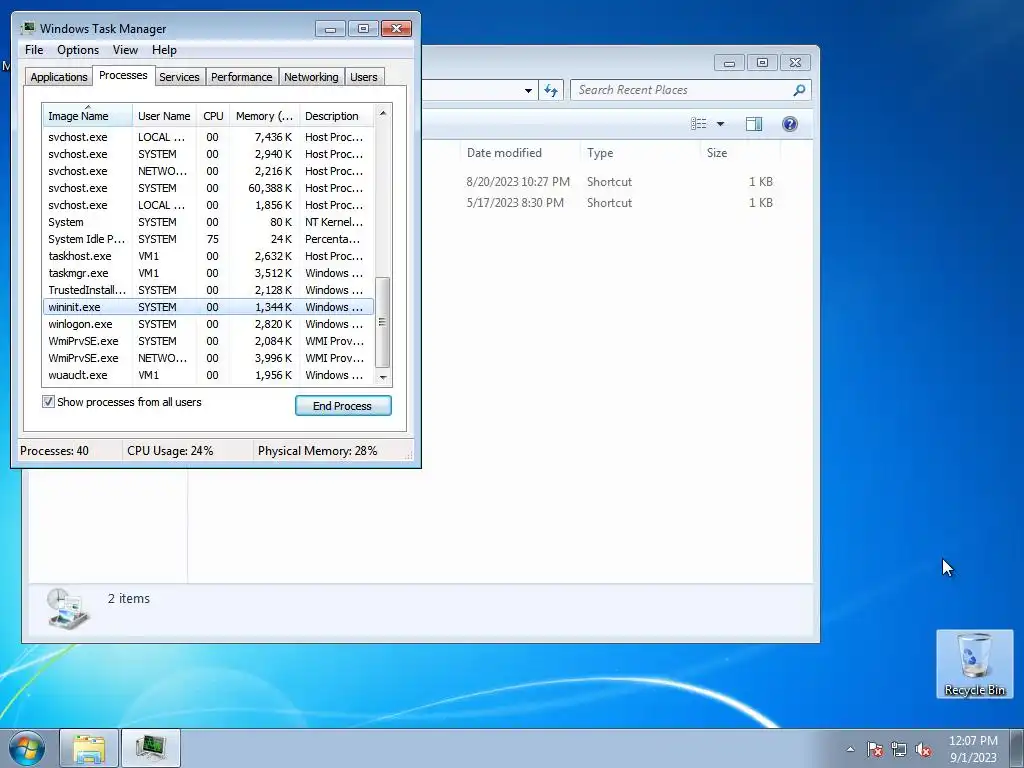Select the item modified 8/20/2023 10:27 PM
The width and height of the screenshot is (1024, 768).
[617, 182]
